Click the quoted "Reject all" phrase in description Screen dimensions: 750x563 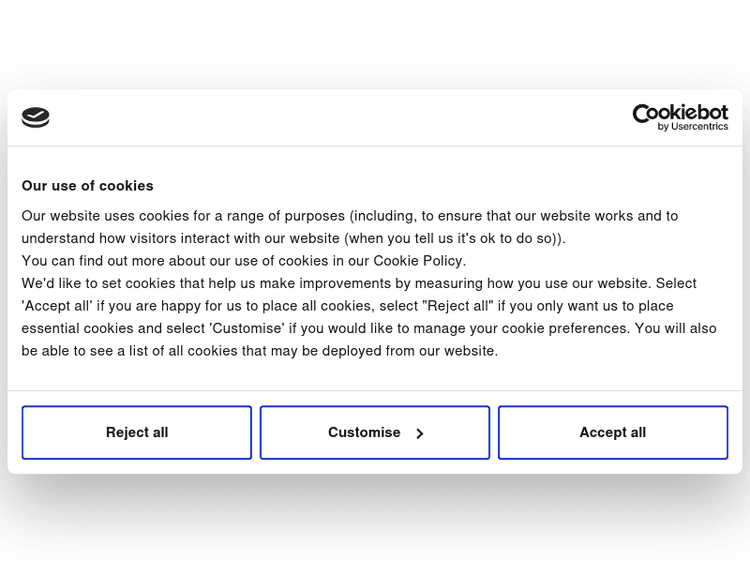pos(460,306)
